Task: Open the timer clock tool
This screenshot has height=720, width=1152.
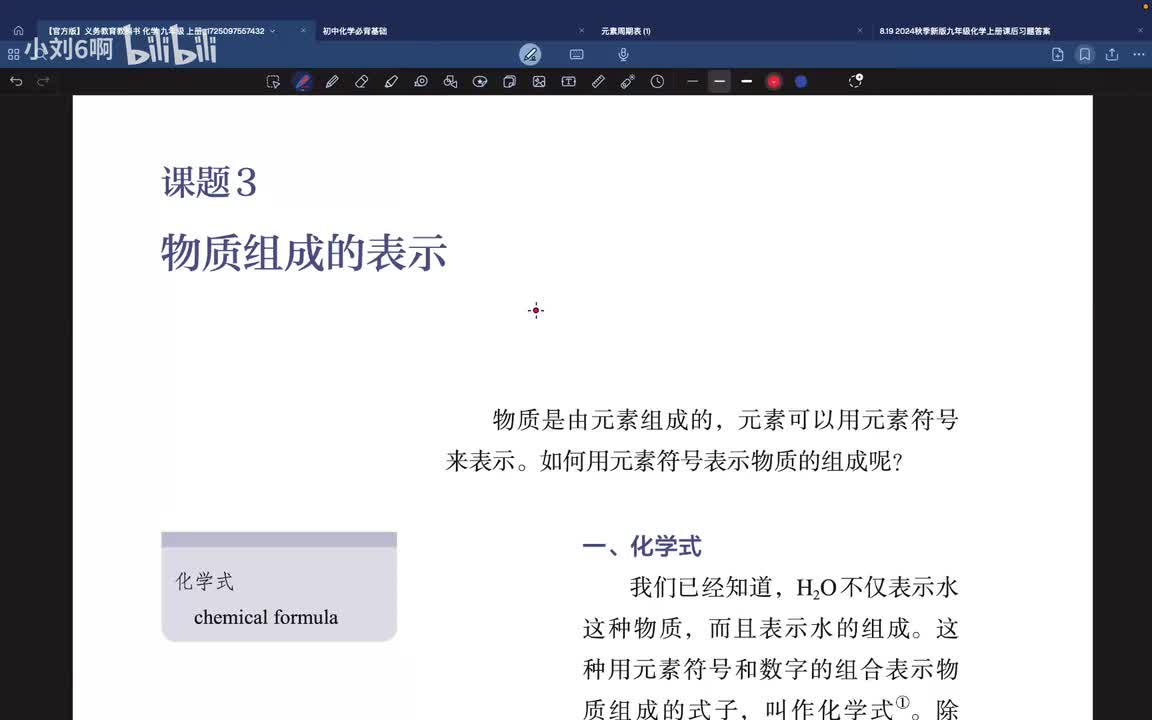Action: pyautogui.click(x=657, y=82)
